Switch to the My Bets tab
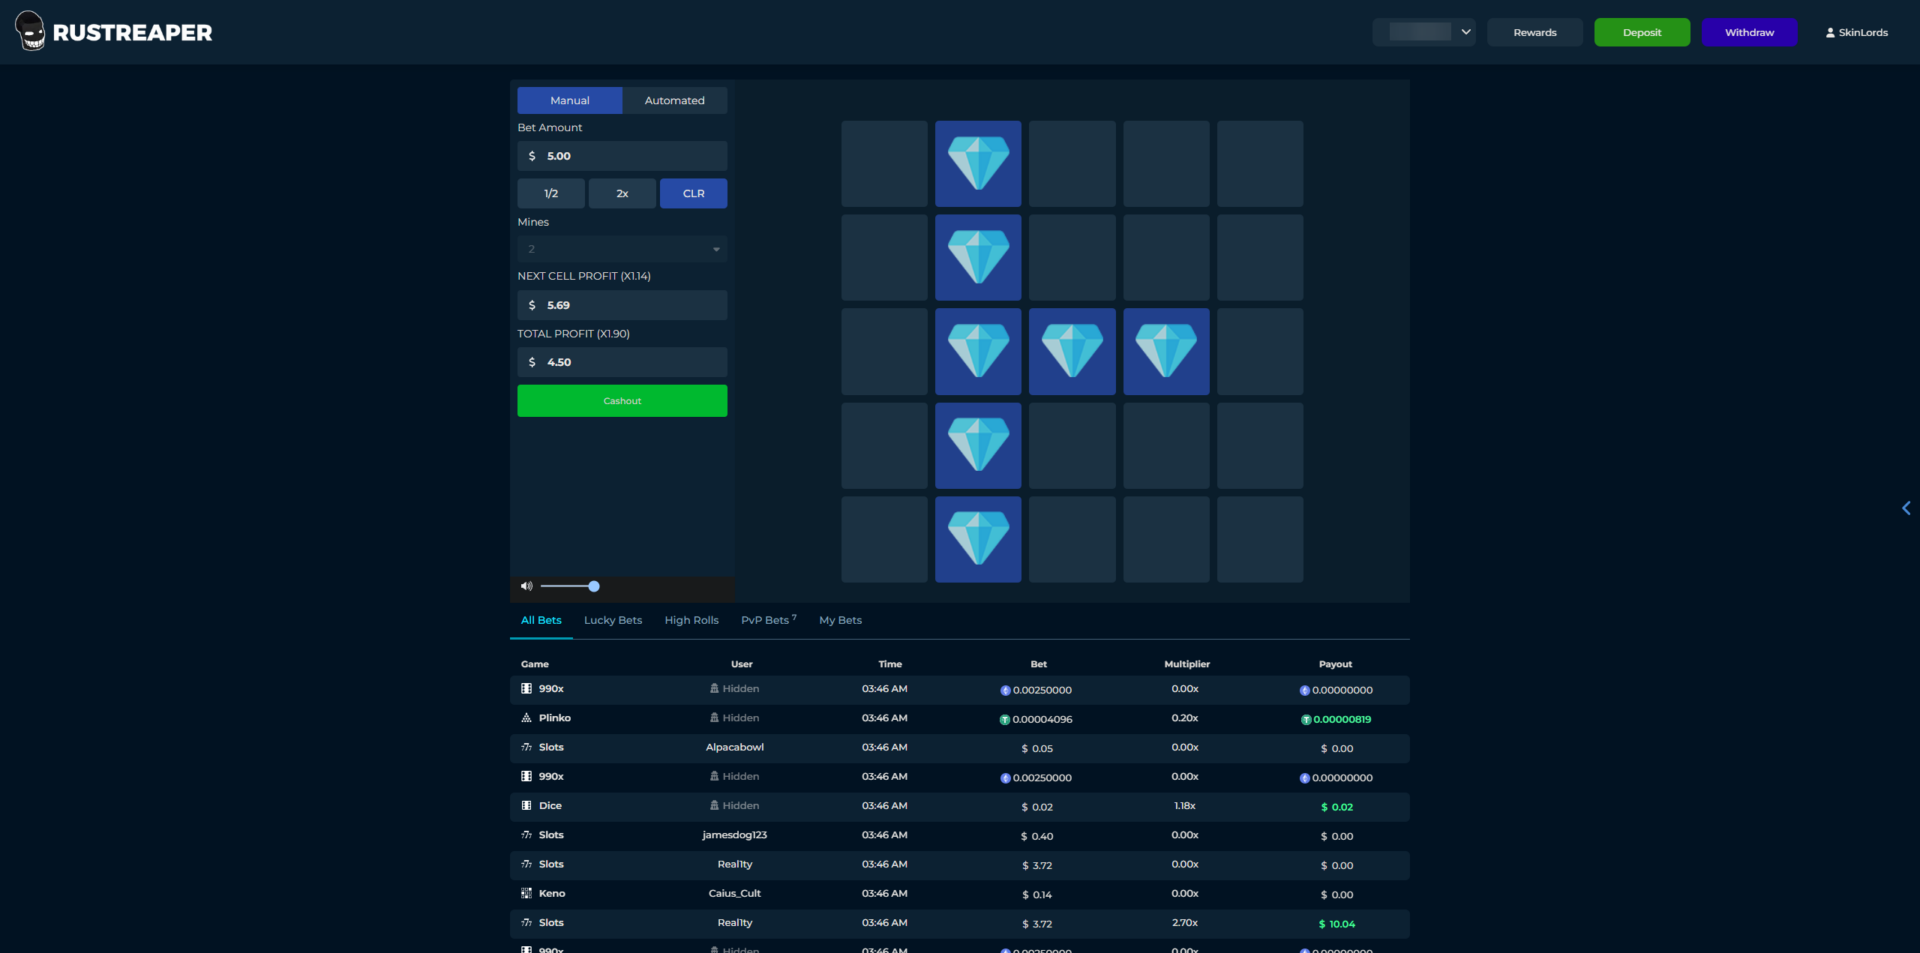Screen dimensions: 1920x953 coord(840,620)
